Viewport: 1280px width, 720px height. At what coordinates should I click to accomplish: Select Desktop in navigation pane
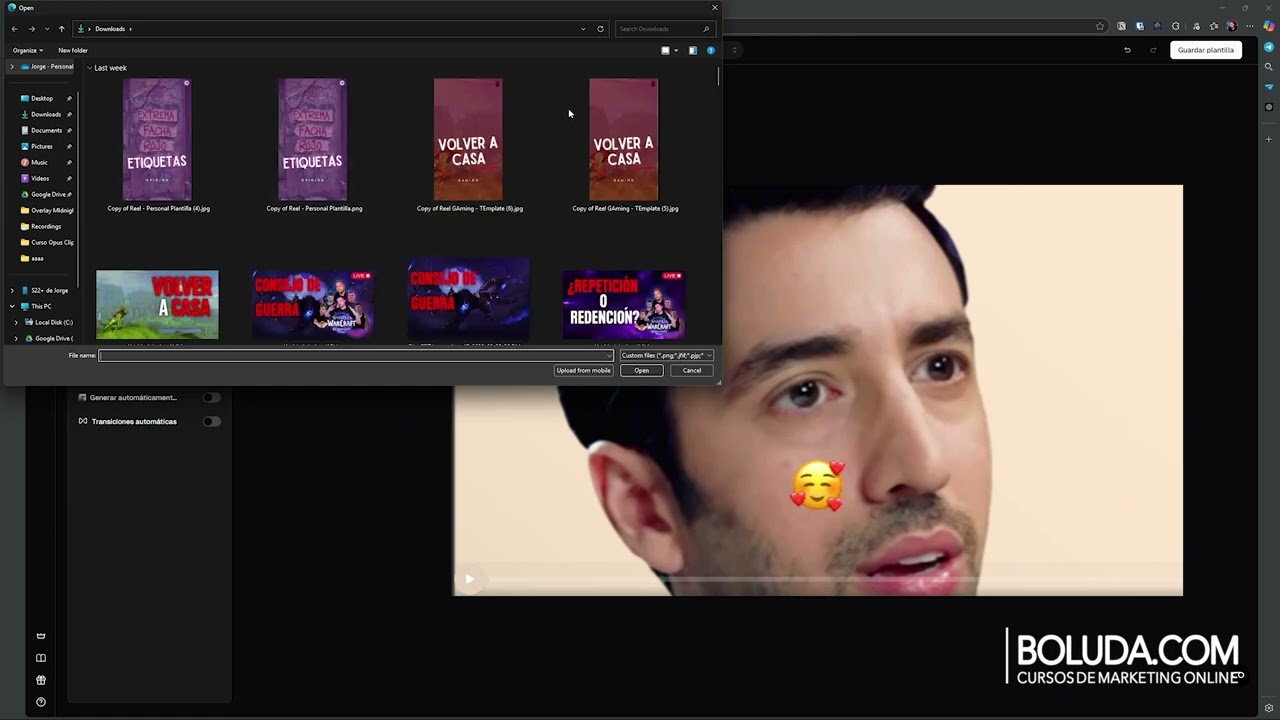[42, 98]
